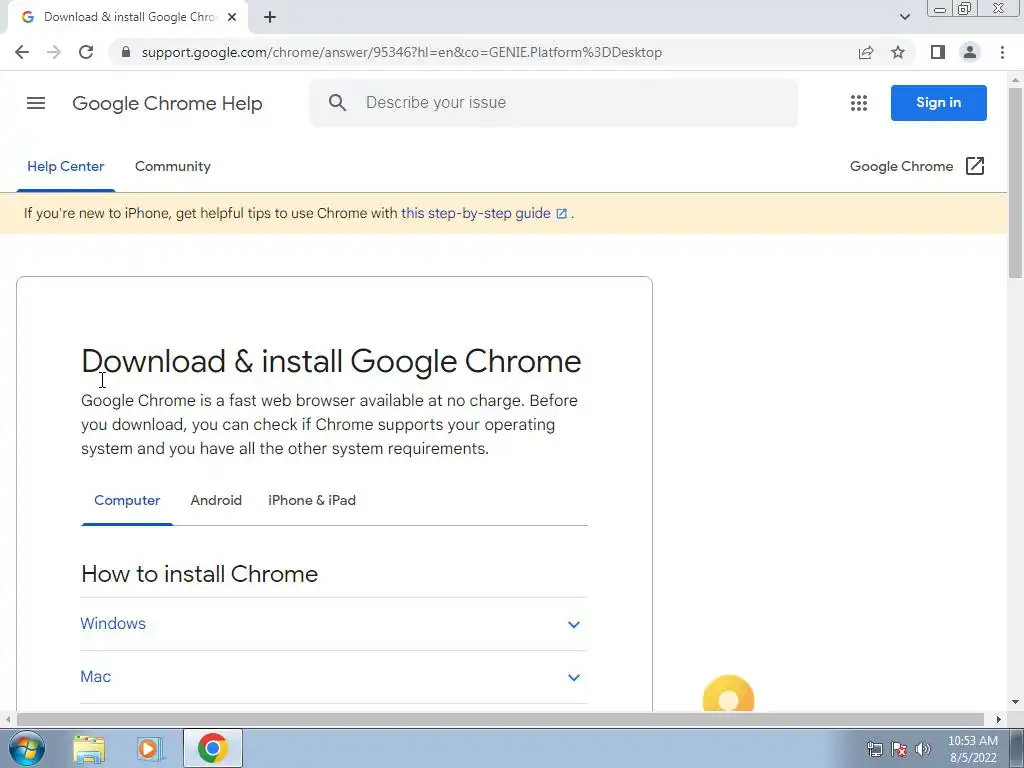Open the hamburger main menu
This screenshot has height=768, width=1024.
click(x=36, y=103)
